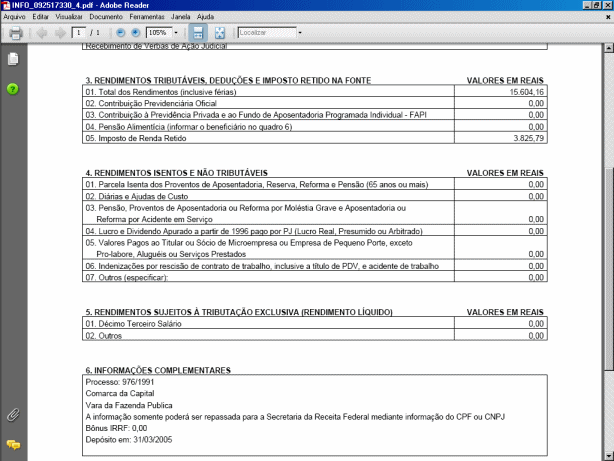Image resolution: width=614 pixels, height=461 pixels.
Task: Click the fit-page view icon
Action: tap(220, 33)
